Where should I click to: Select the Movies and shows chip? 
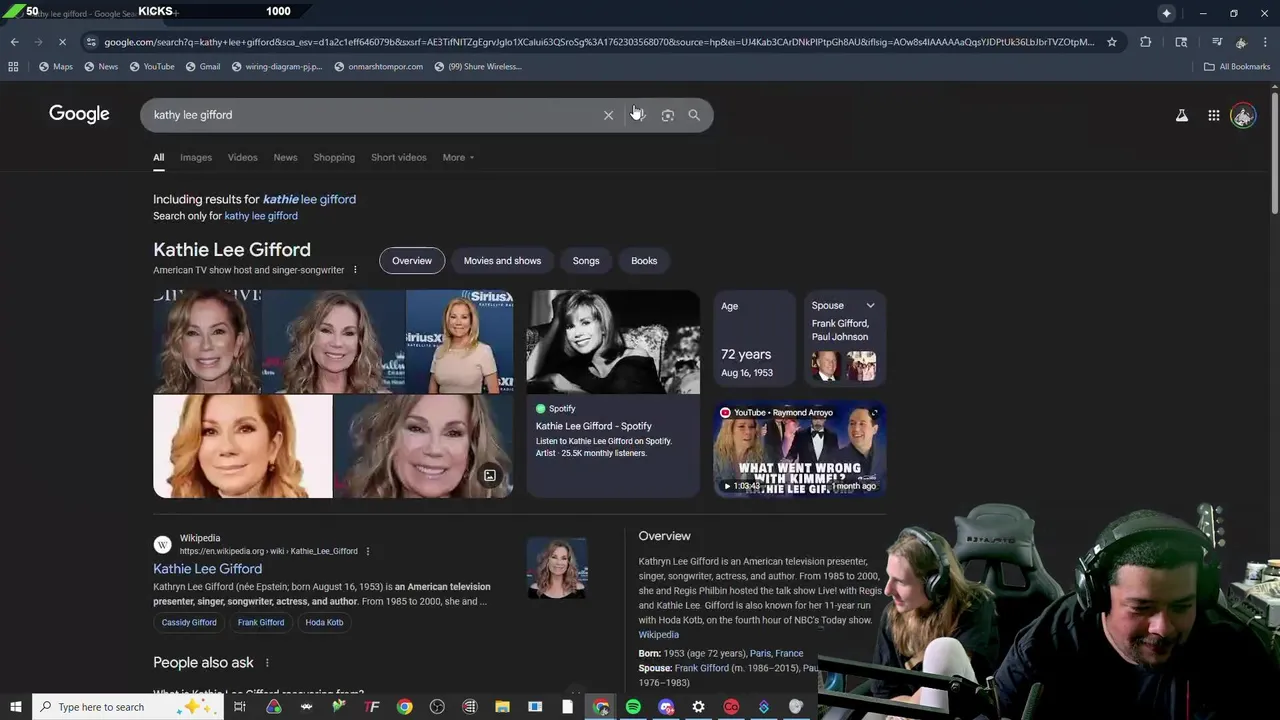tap(502, 261)
